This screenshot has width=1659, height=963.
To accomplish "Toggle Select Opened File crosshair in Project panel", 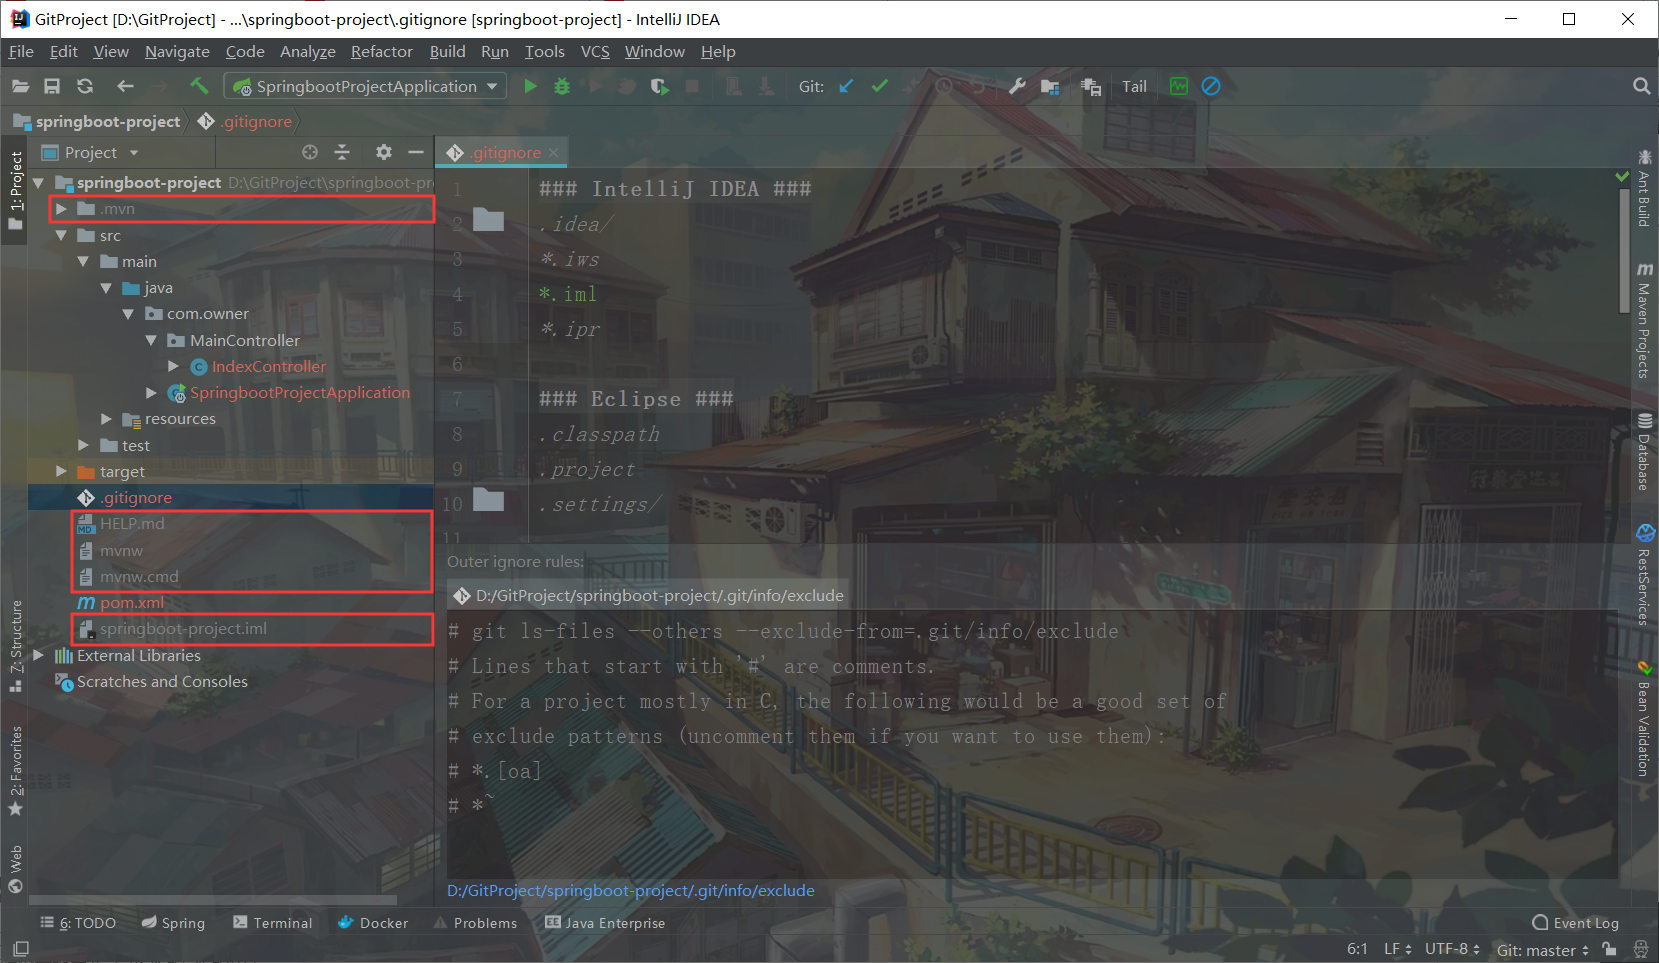I will click(310, 152).
